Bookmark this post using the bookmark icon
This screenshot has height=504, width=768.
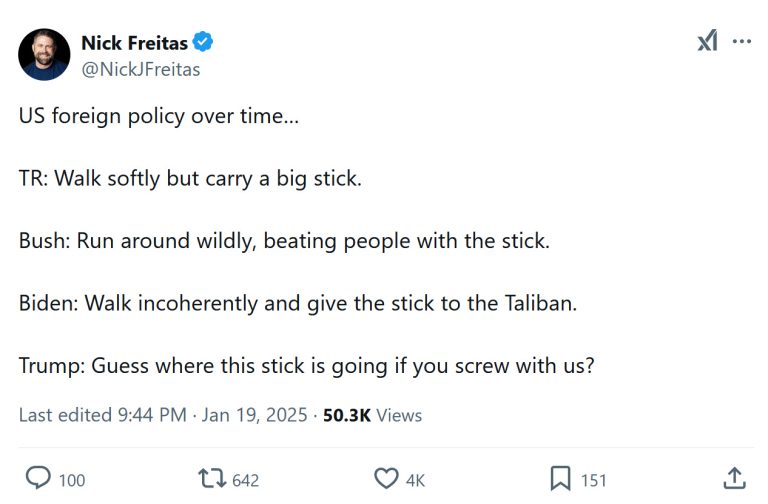click(561, 479)
